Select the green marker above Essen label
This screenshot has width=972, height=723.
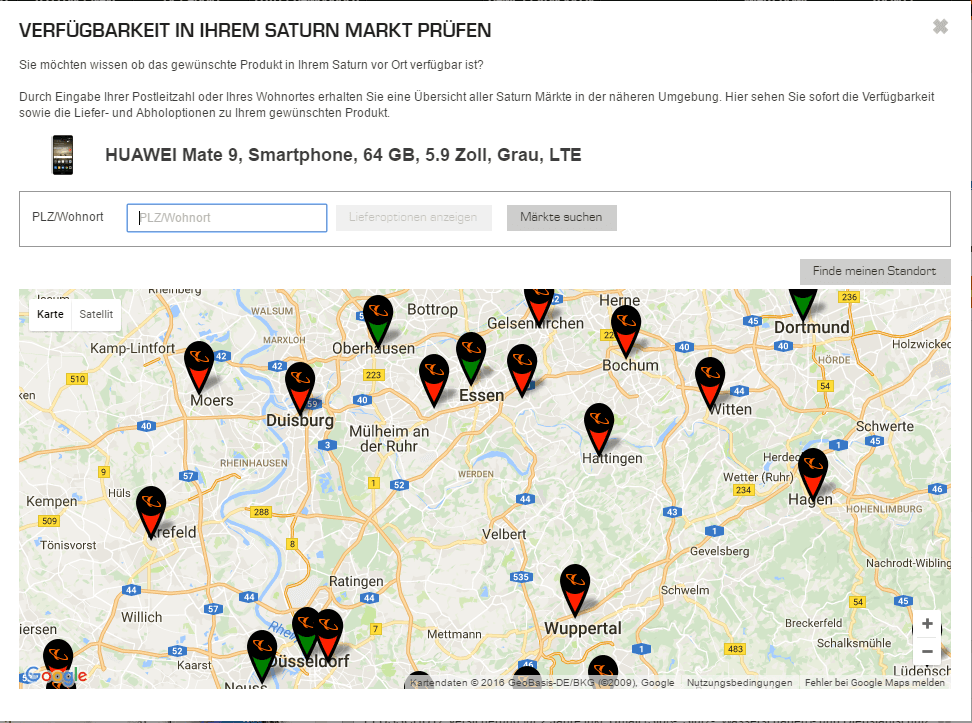click(471, 358)
